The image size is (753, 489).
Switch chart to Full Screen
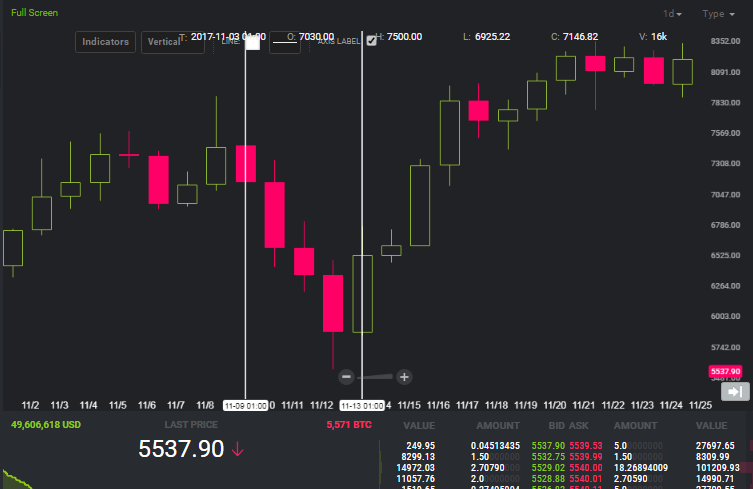point(35,13)
